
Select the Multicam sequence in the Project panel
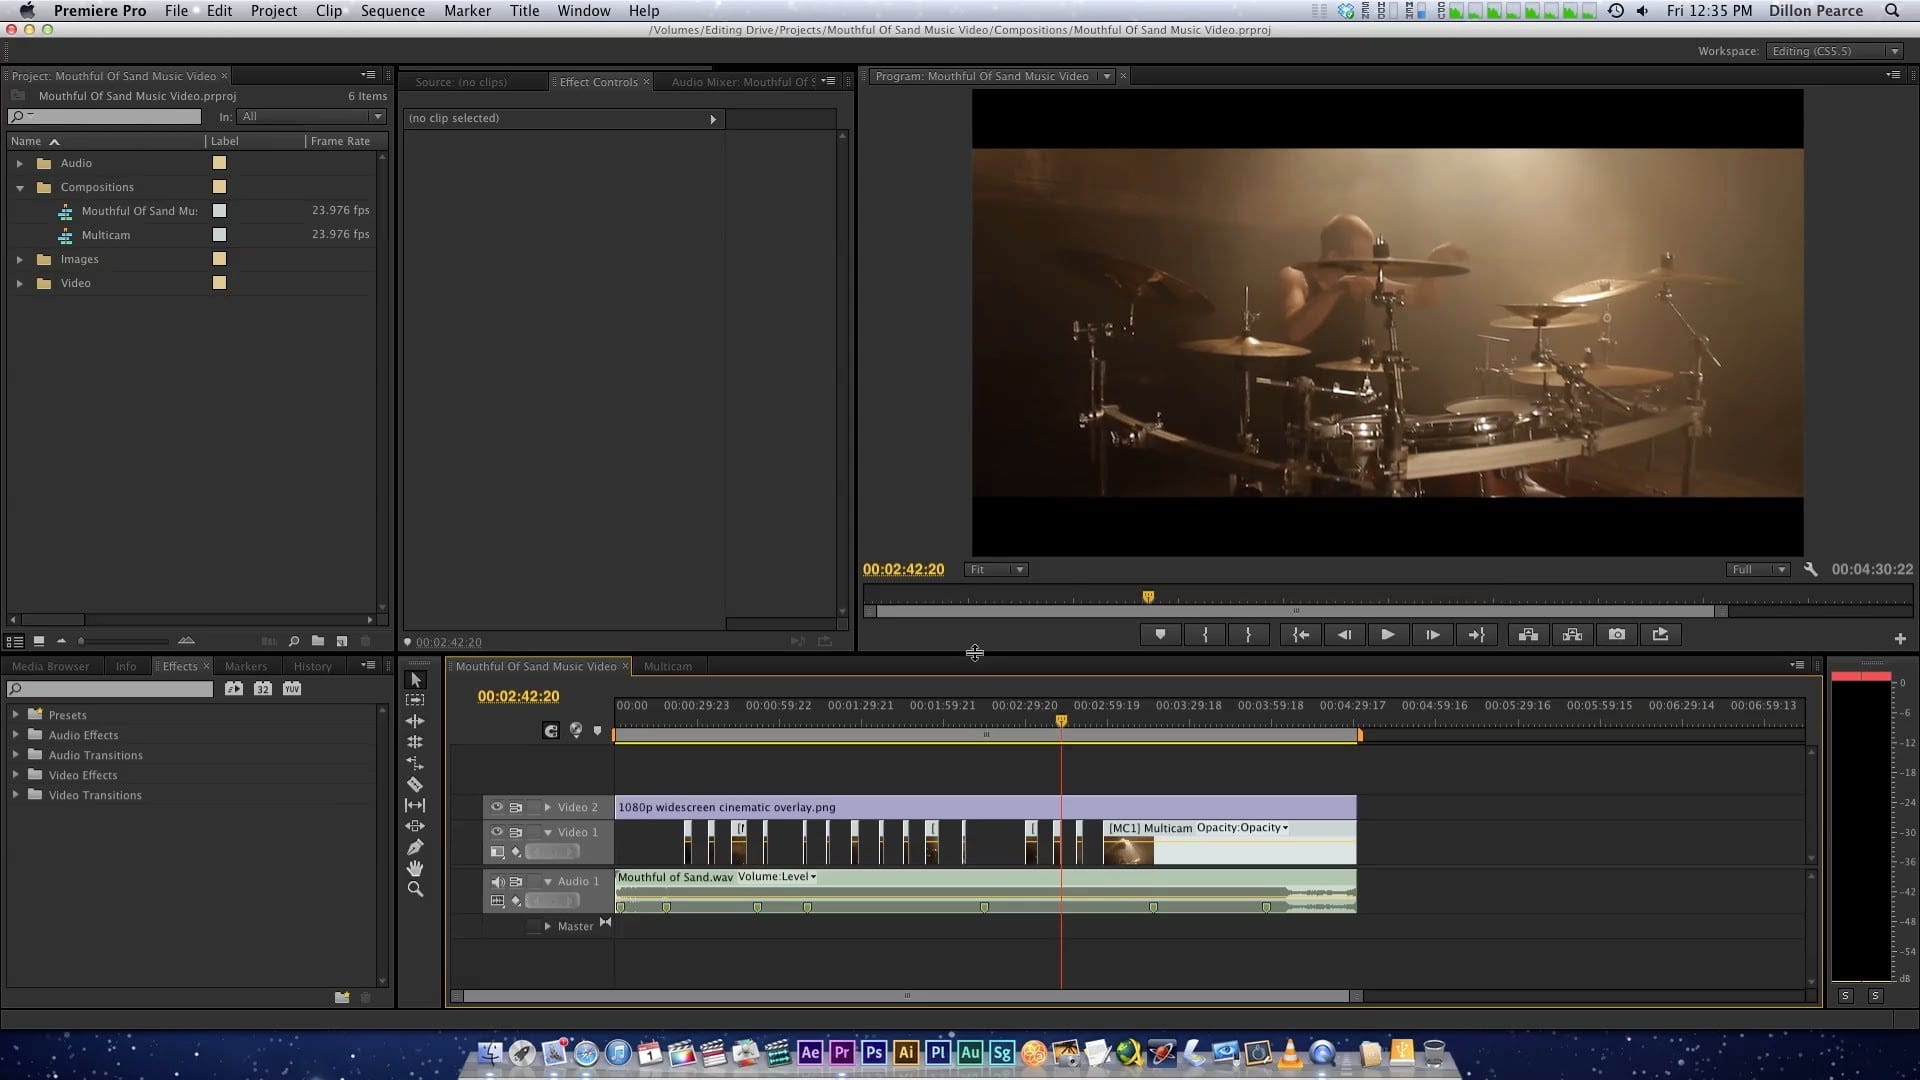point(106,235)
